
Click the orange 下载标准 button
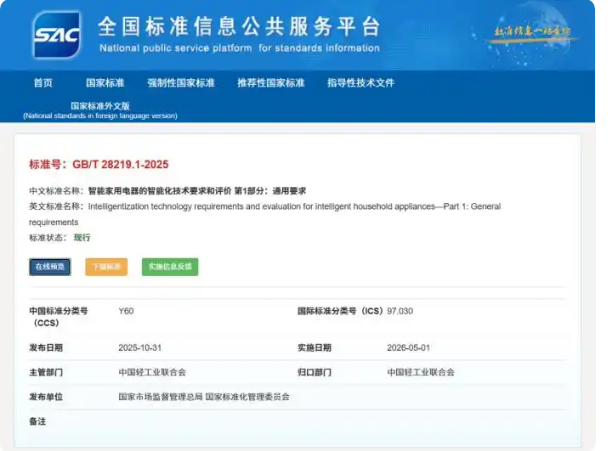tap(106, 267)
